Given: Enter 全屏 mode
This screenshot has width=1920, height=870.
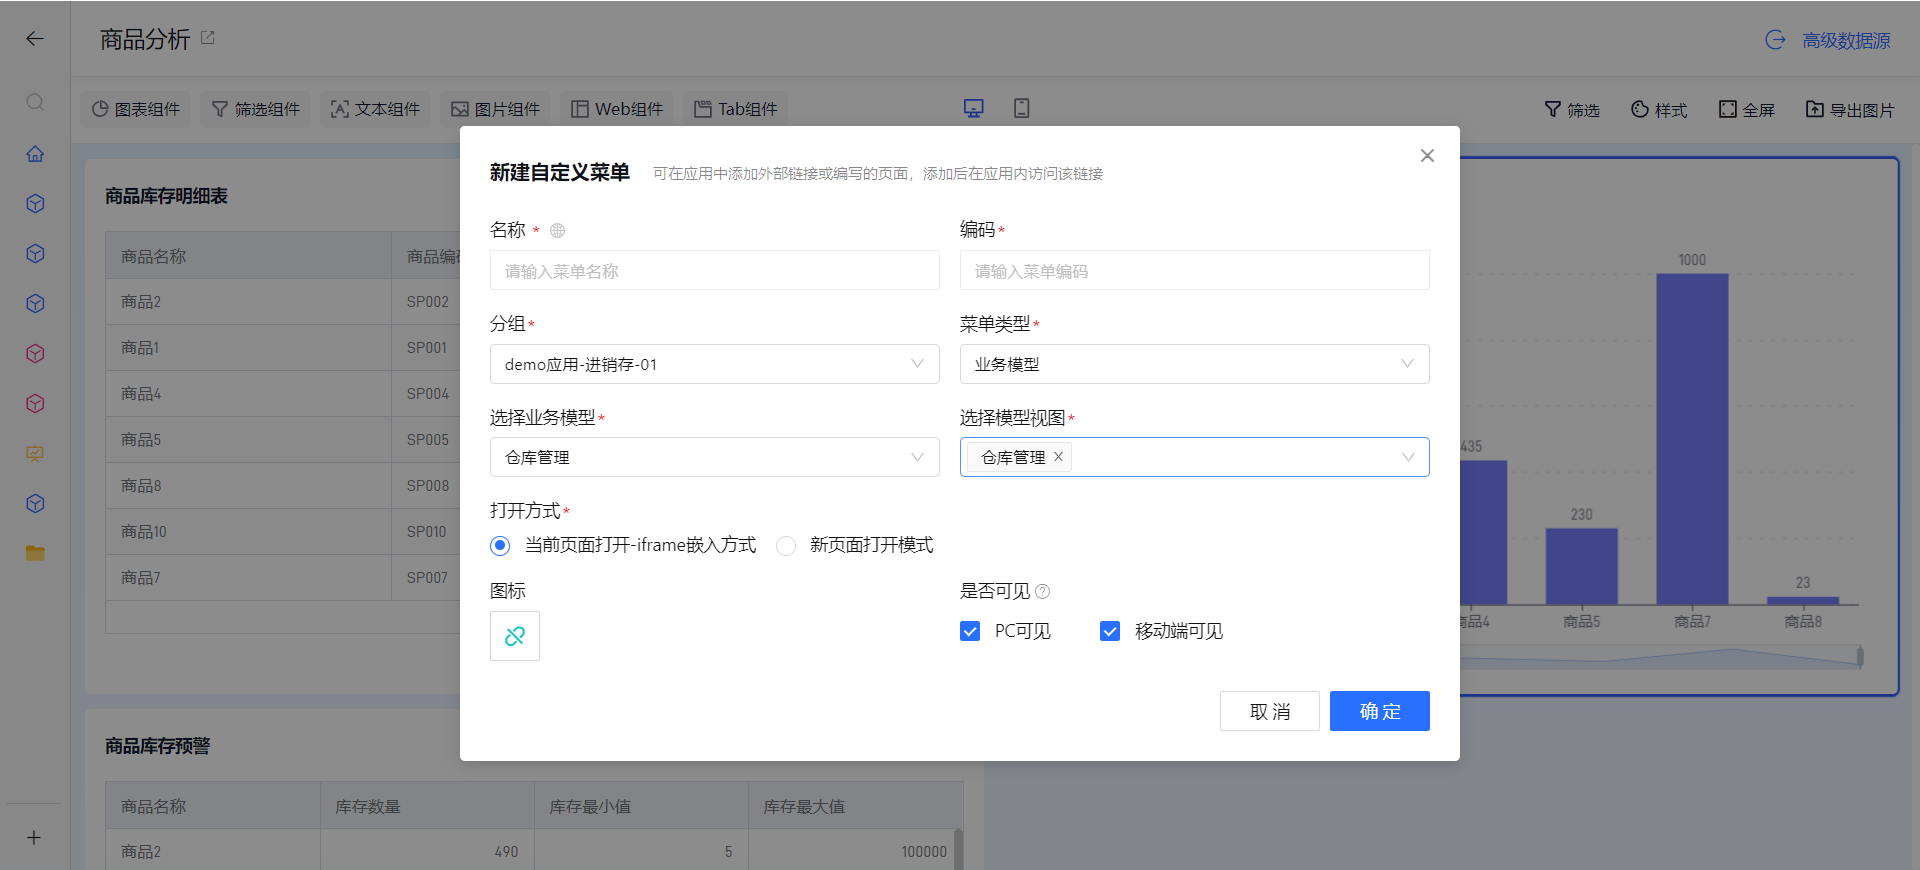Looking at the screenshot, I should [x=1747, y=110].
